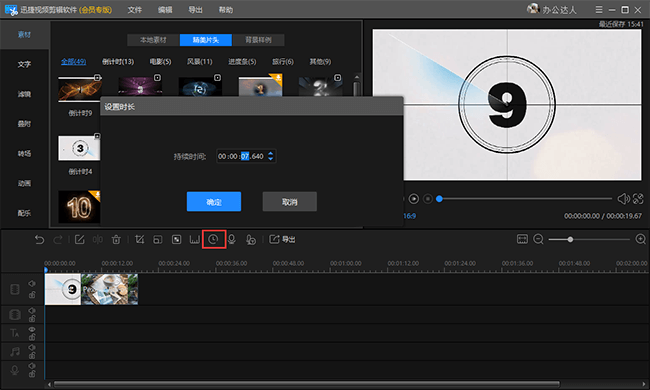Open the hamburger menu in title bar

coord(599,10)
